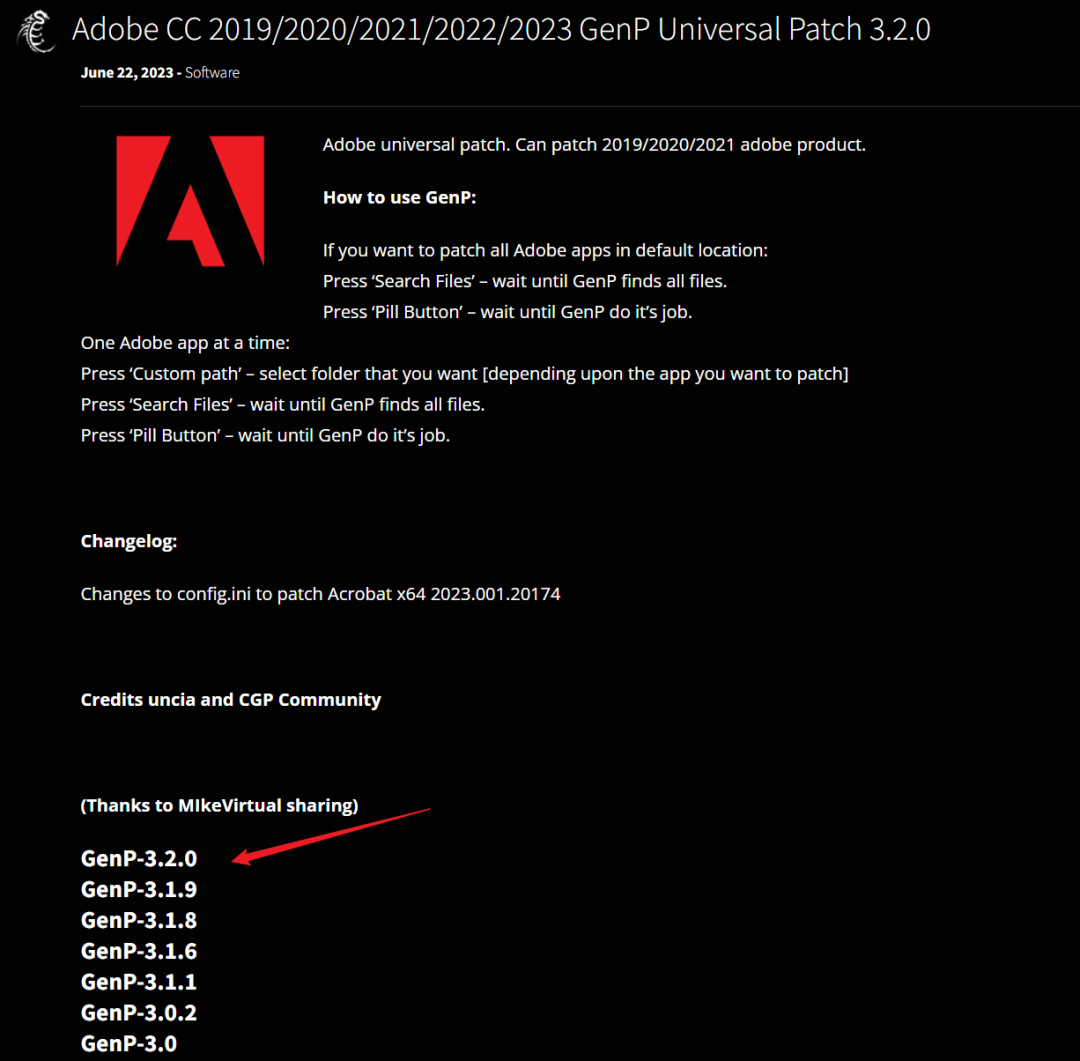The width and height of the screenshot is (1080, 1061).
Task: Click the "Adobe universal patch" description line
Action: [x=594, y=145]
